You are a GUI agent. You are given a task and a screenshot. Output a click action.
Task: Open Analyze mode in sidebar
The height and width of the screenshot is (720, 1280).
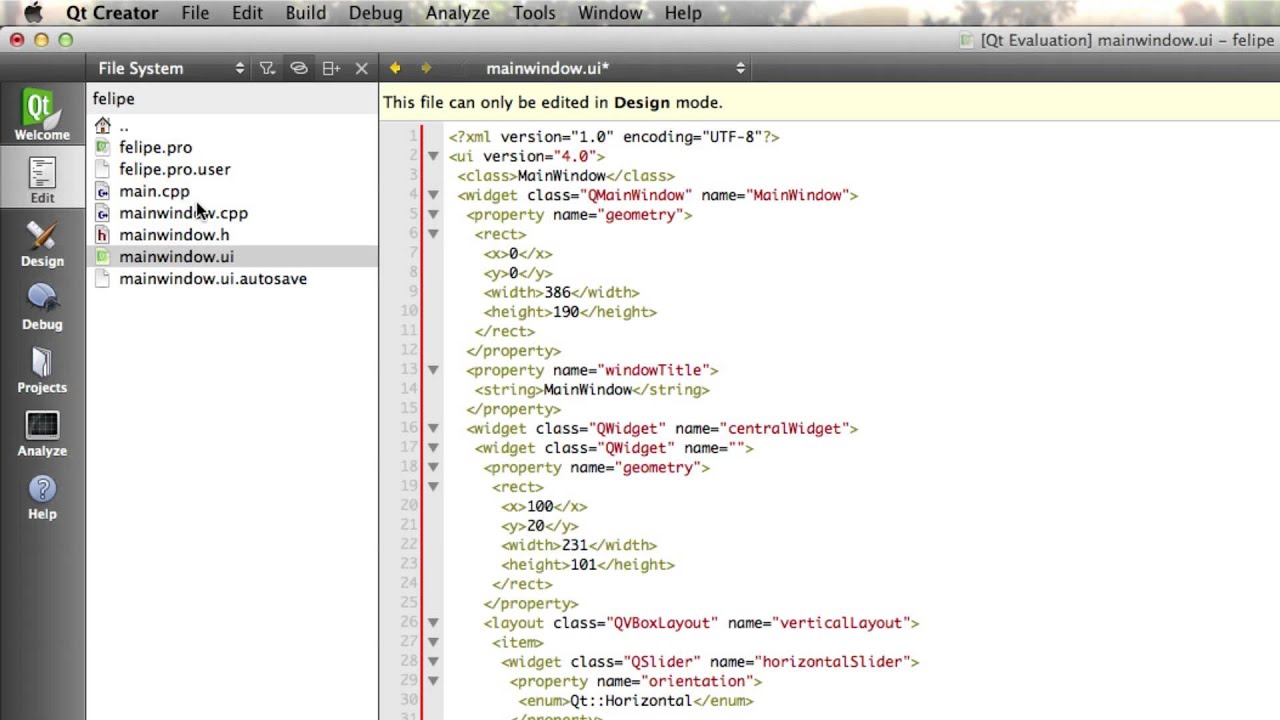(42, 433)
